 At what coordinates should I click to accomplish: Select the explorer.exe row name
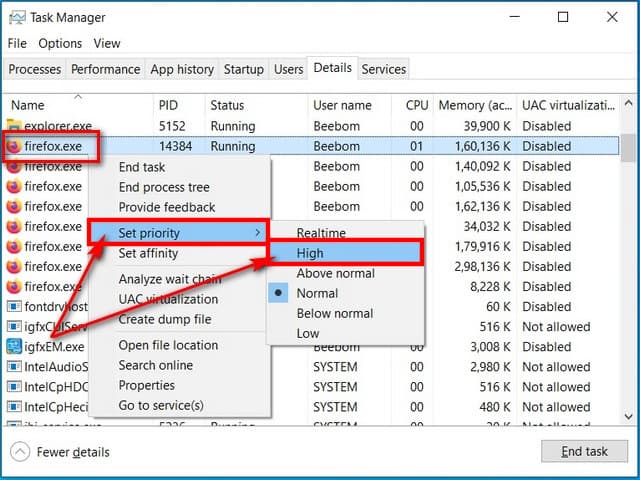point(58,126)
